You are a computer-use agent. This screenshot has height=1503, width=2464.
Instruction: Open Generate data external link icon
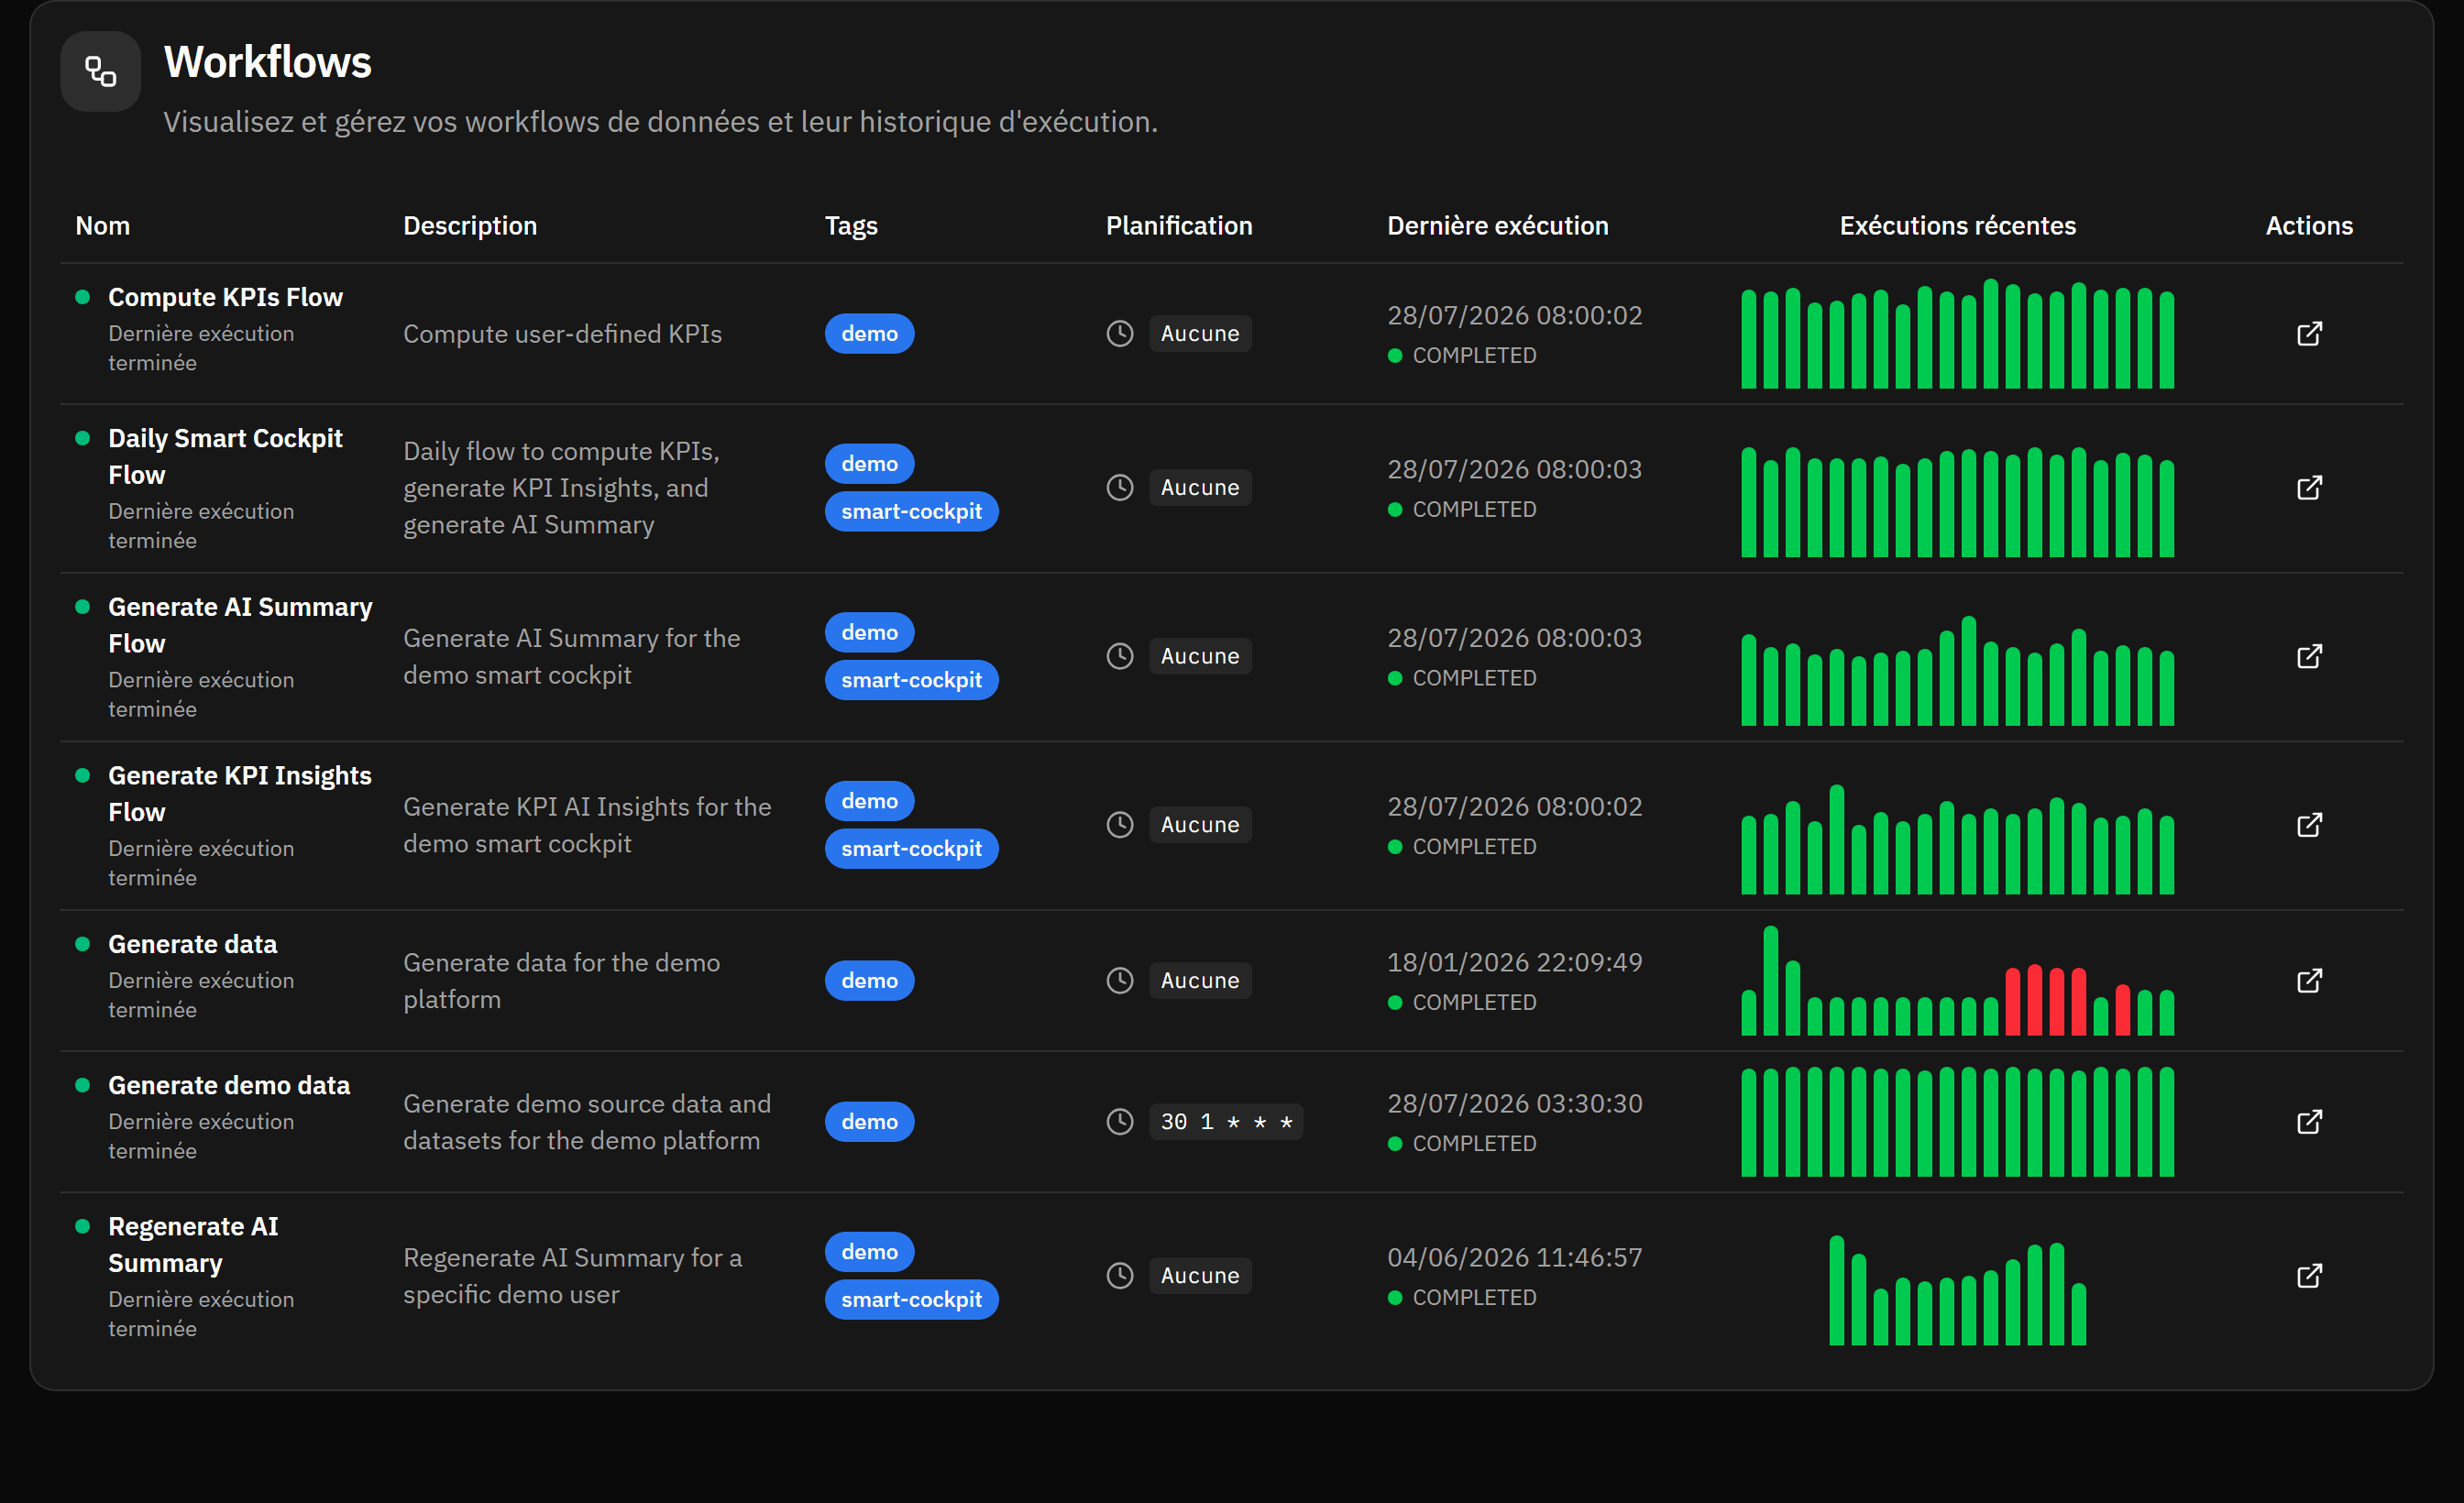(2309, 980)
